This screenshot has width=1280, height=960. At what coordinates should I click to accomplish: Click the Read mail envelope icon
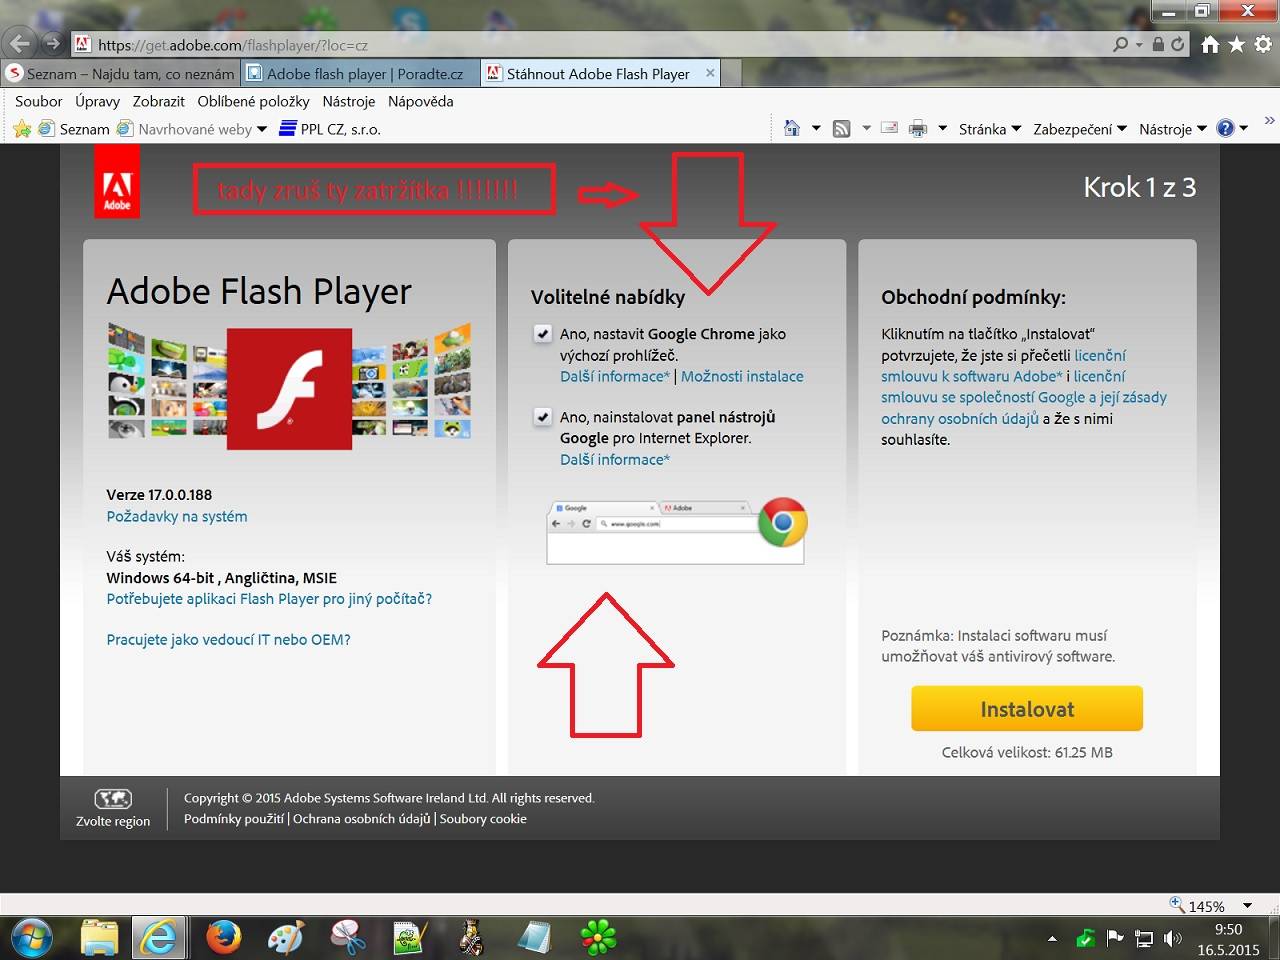889,128
